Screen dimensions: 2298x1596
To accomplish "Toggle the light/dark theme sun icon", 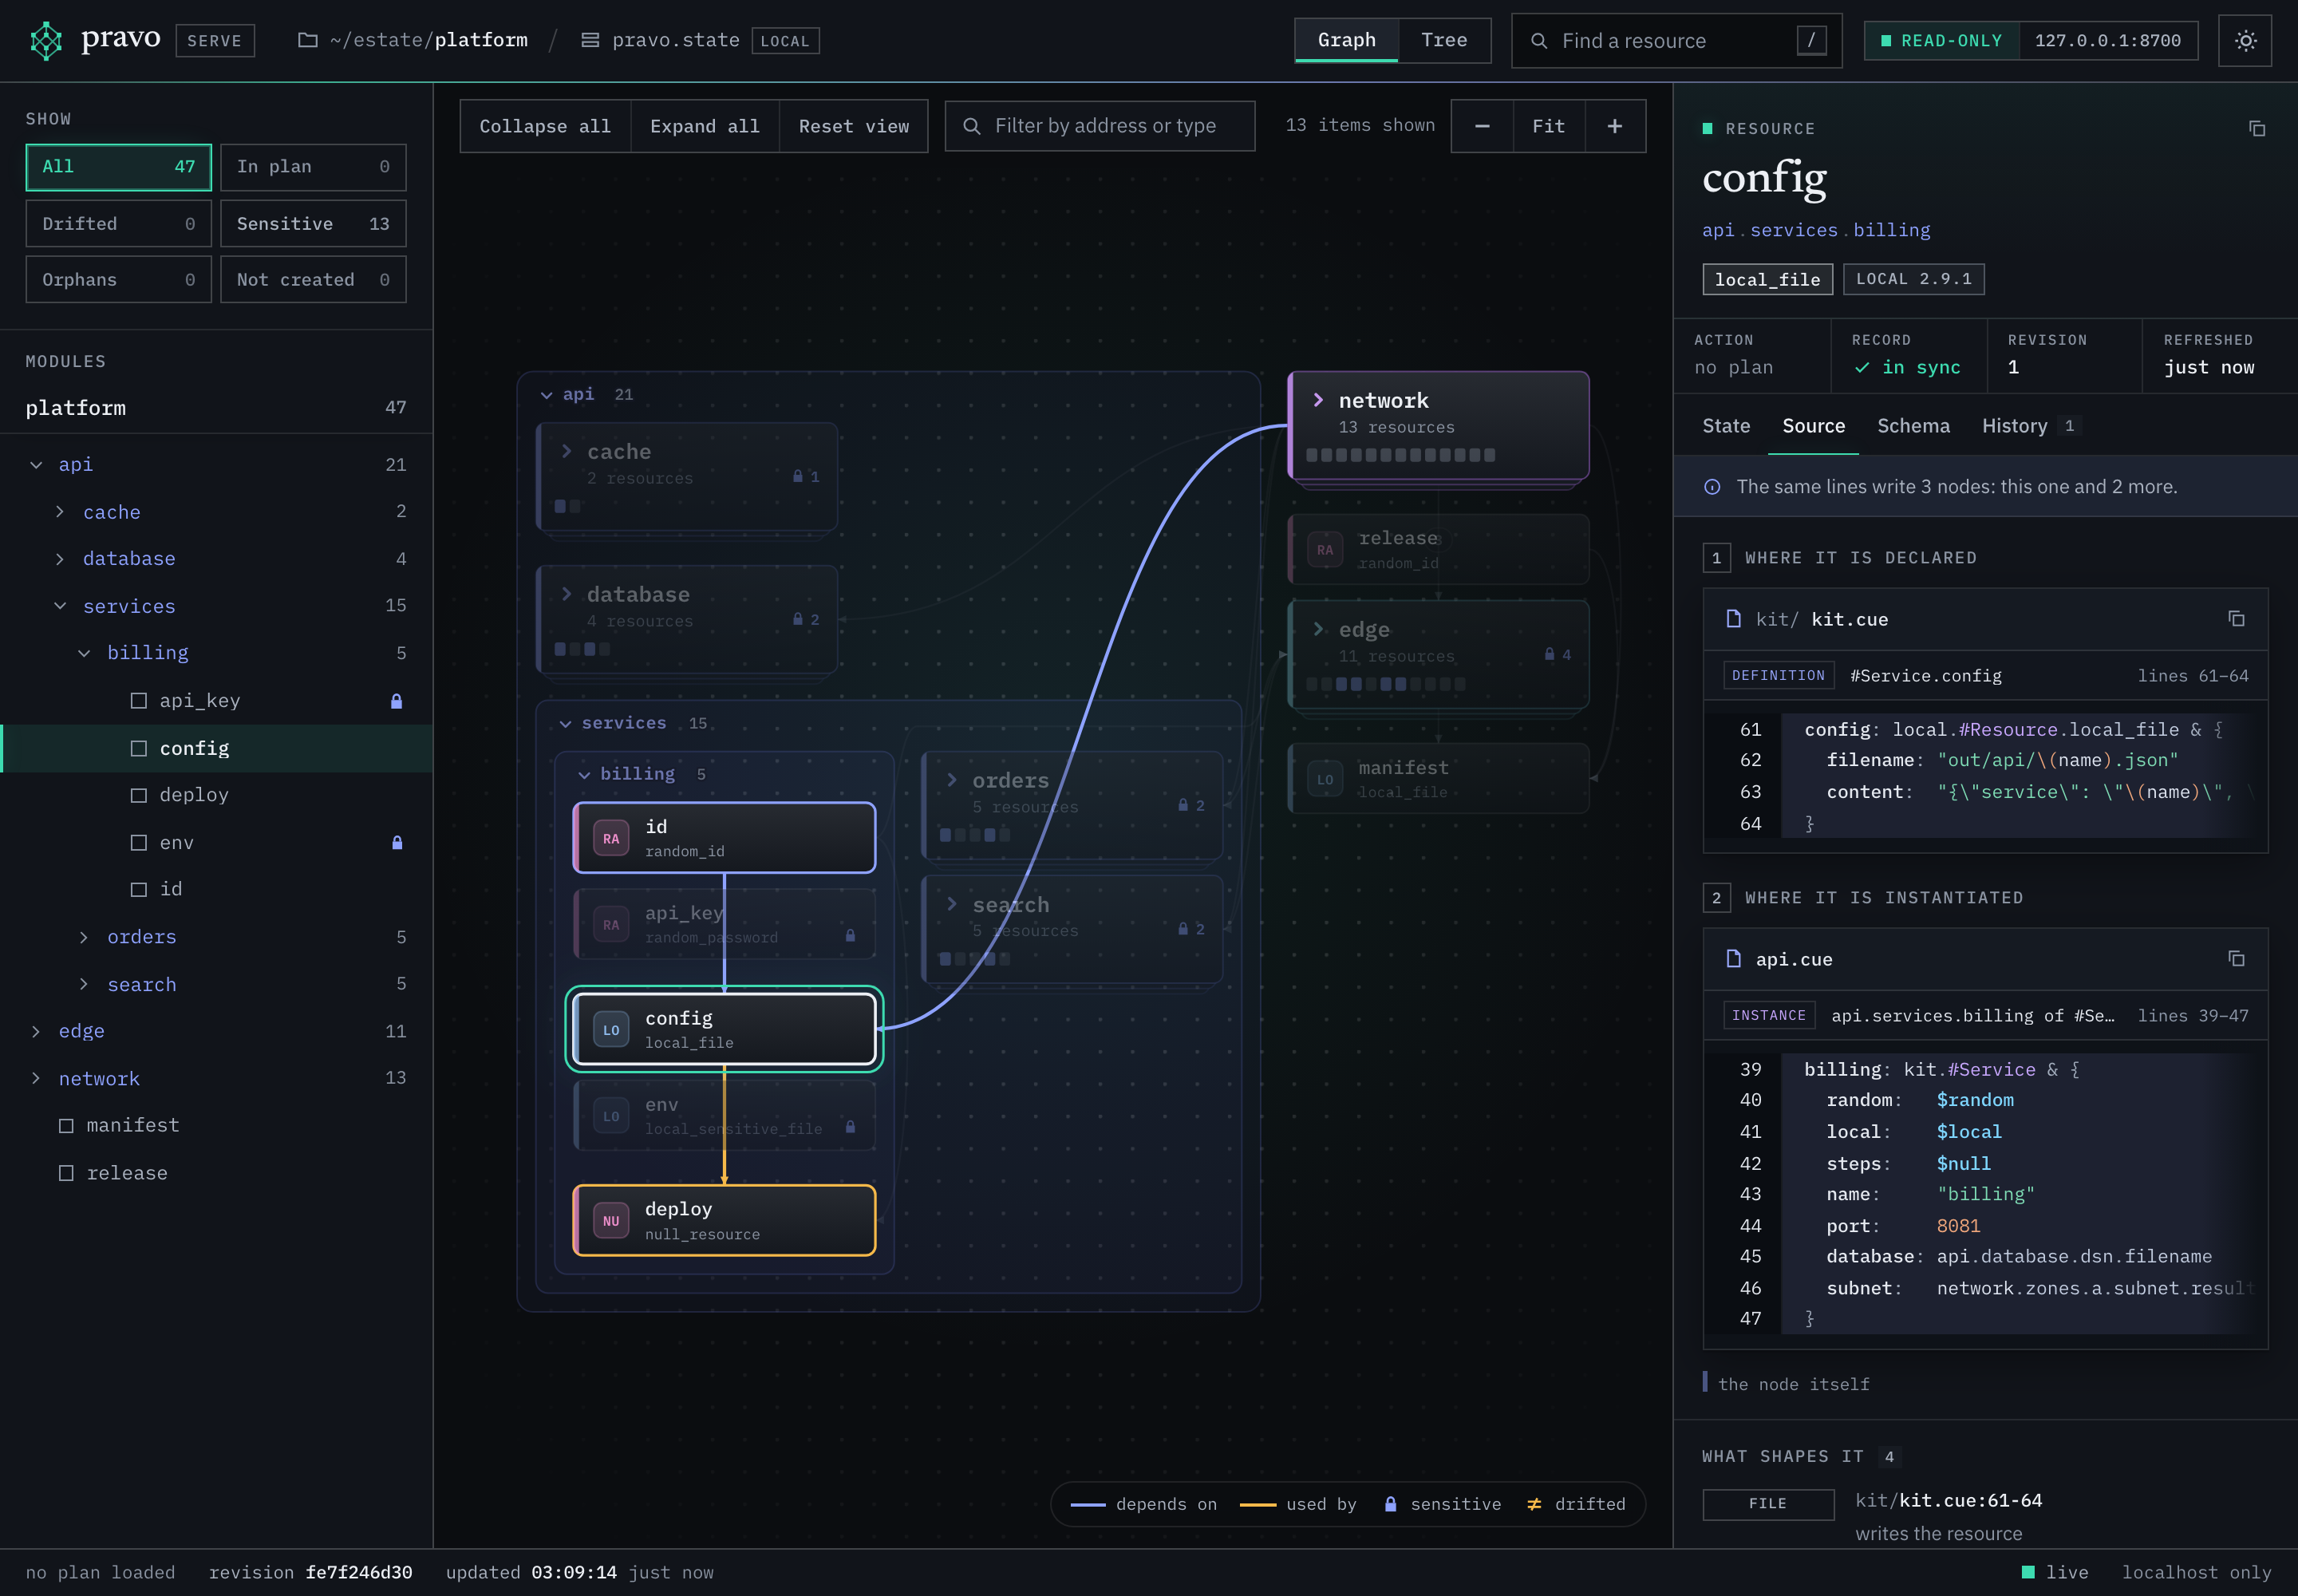I will [x=2245, y=40].
